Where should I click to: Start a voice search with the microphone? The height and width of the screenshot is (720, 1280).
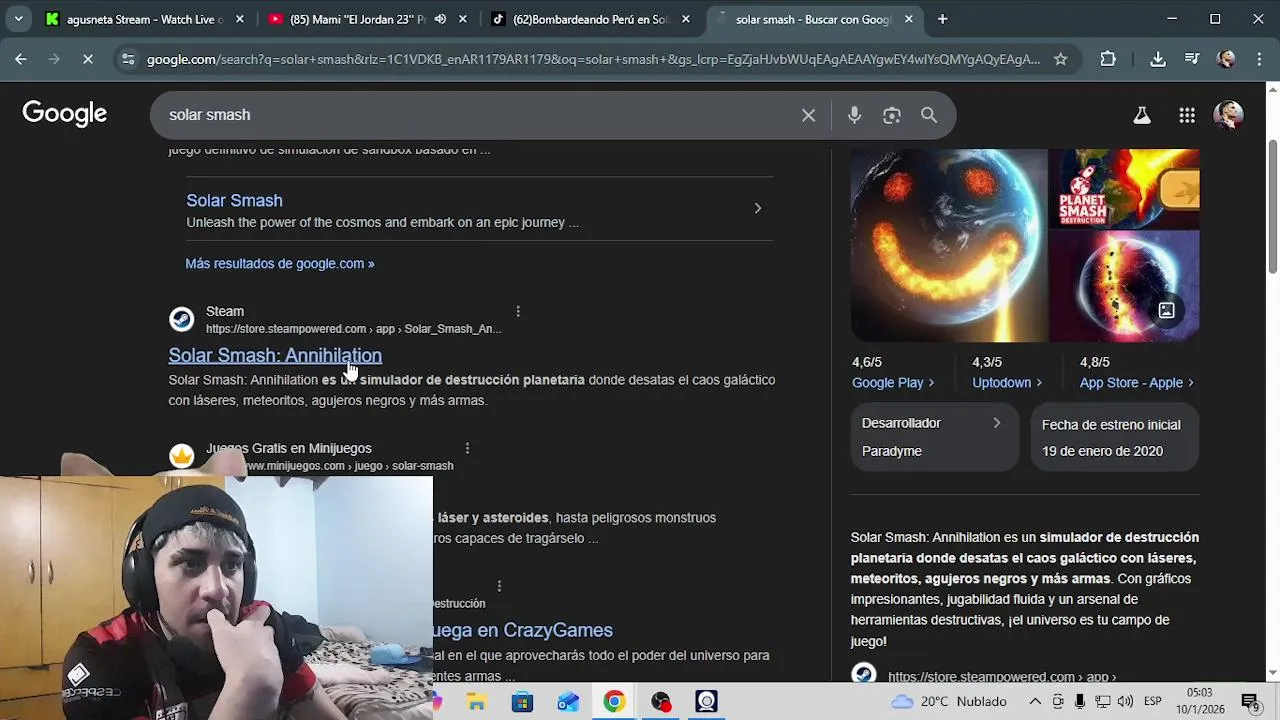854,115
